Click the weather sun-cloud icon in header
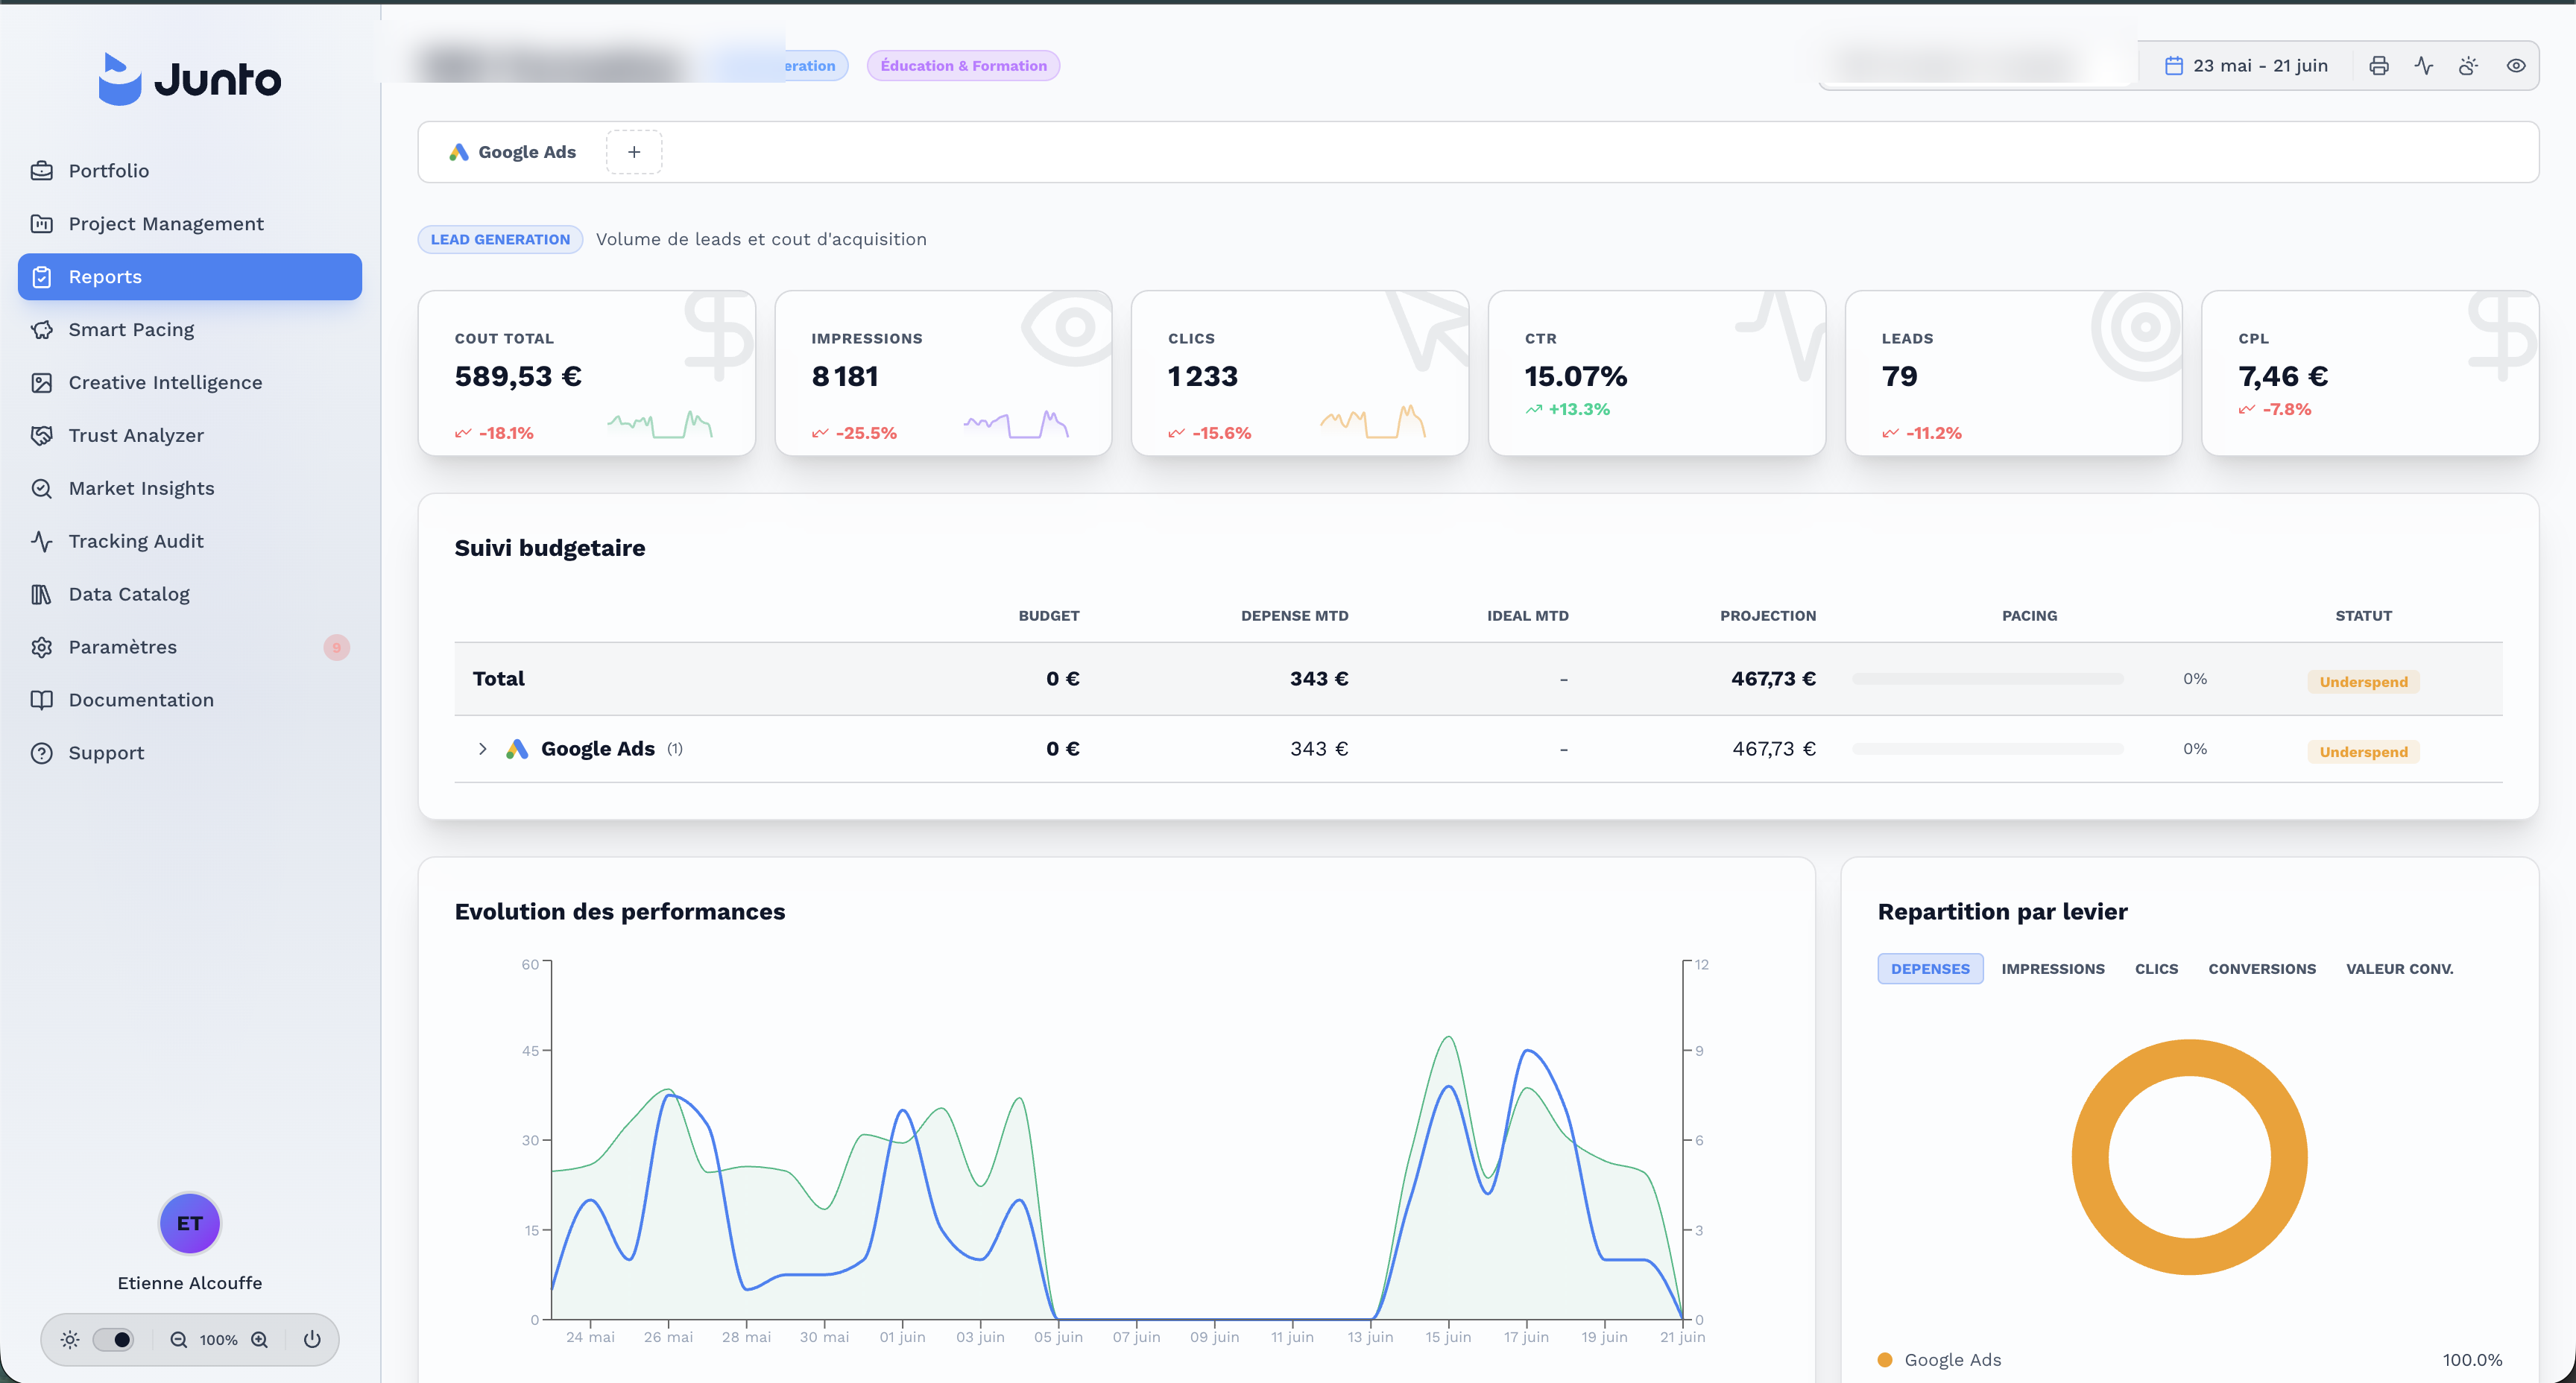Image resolution: width=2576 pixels, height=1383 pixels. pos(2469,66)
